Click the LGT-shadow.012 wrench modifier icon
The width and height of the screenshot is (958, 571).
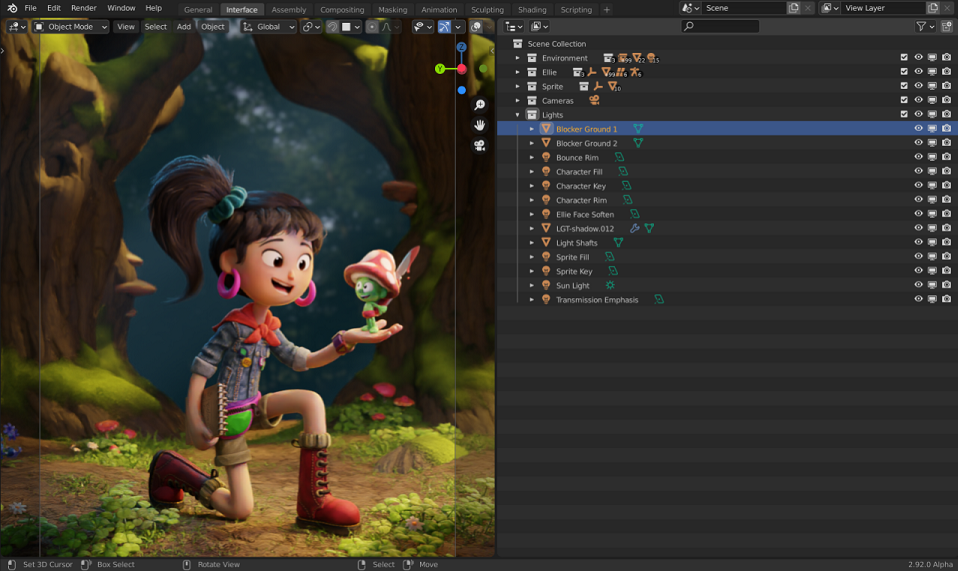[x=635, y=228]
